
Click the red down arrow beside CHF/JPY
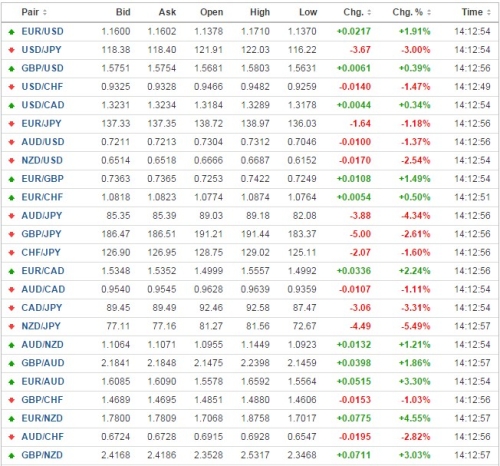point(12,253)
